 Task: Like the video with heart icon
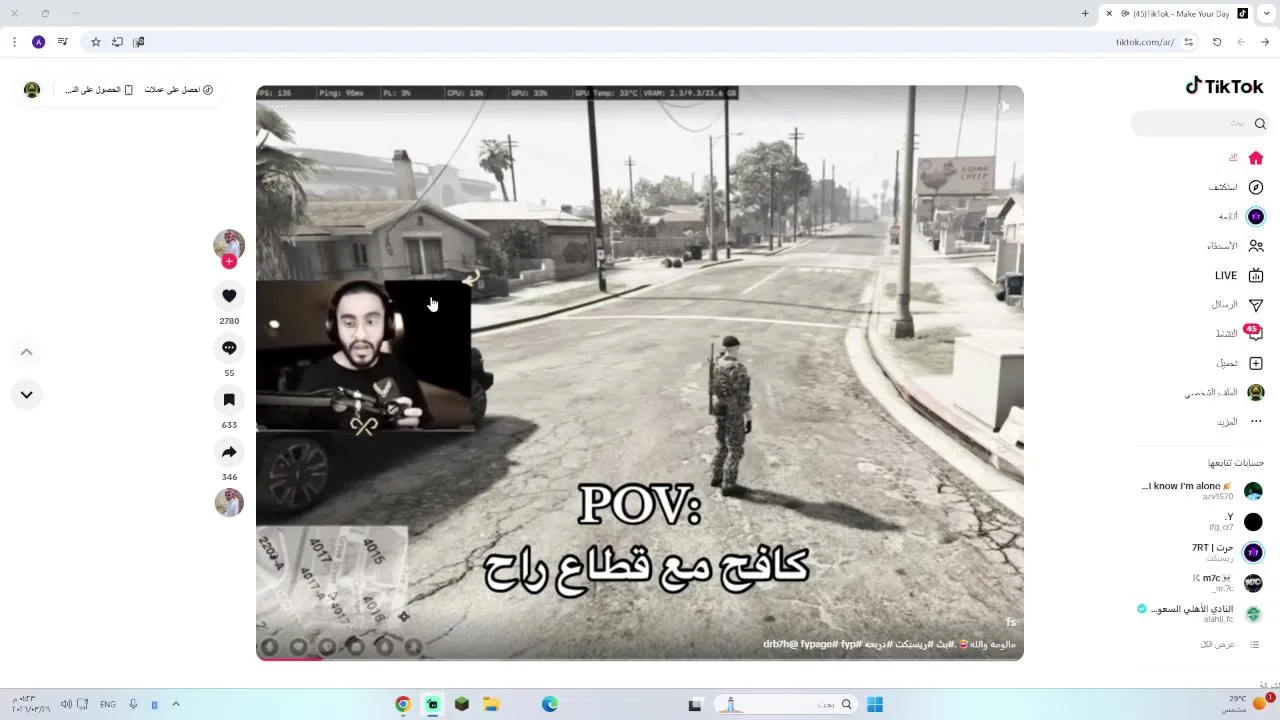point(229,296)
